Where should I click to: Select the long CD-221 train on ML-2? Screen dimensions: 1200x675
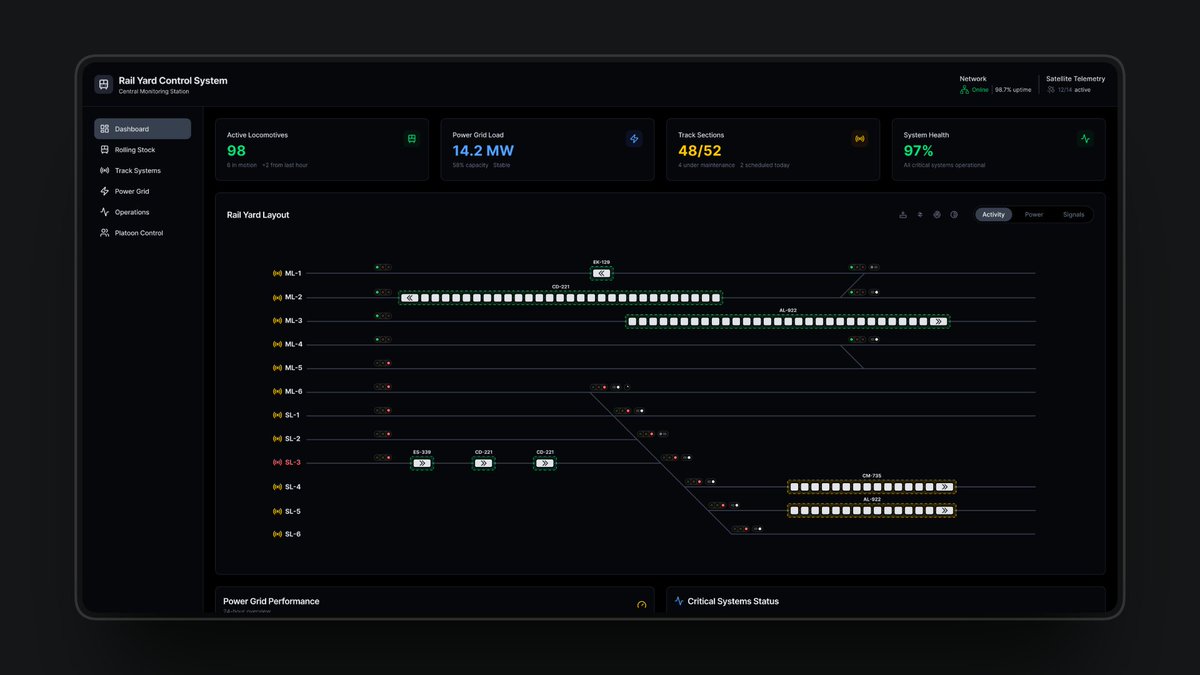point(561,298)
